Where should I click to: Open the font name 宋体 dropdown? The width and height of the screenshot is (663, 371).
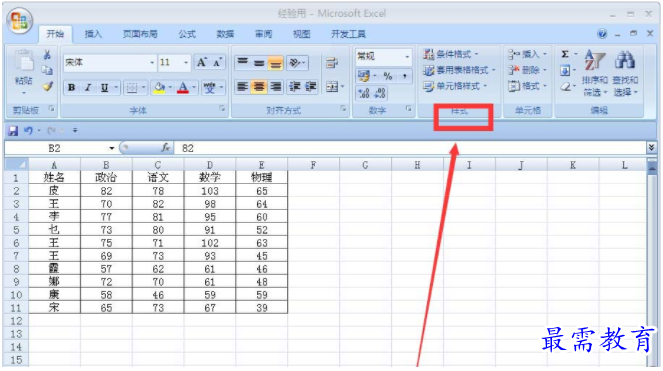coord(152,63)
